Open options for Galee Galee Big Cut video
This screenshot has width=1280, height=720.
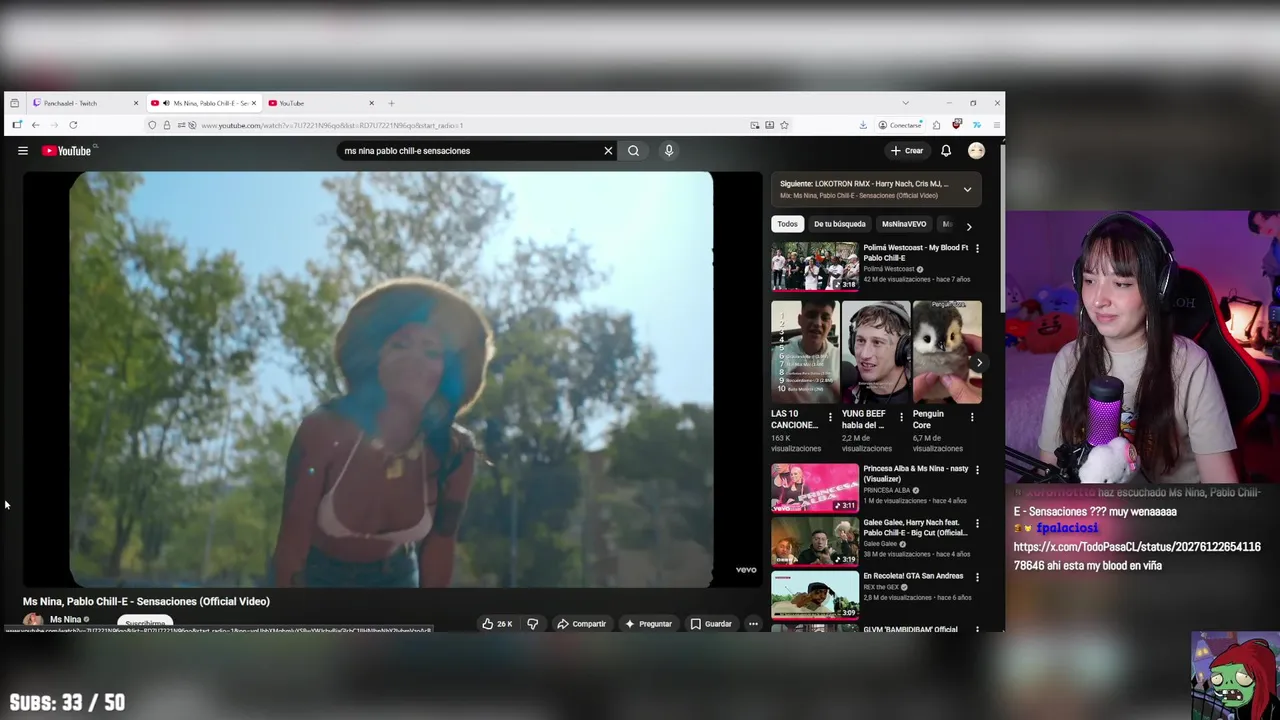pyautogui.click(x=977, y=523)
